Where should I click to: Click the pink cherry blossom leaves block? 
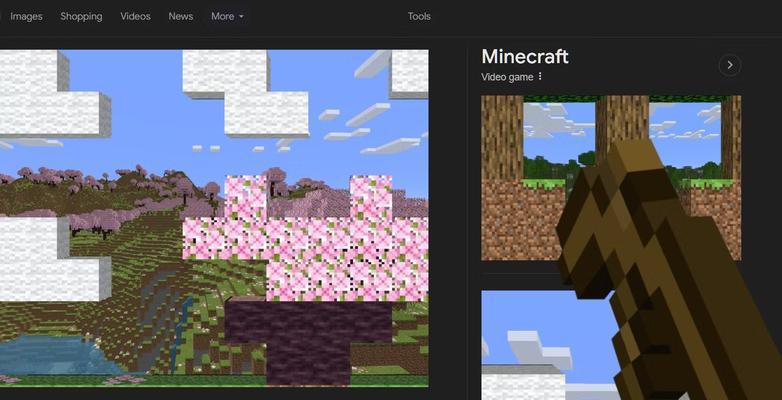point(305,238)
